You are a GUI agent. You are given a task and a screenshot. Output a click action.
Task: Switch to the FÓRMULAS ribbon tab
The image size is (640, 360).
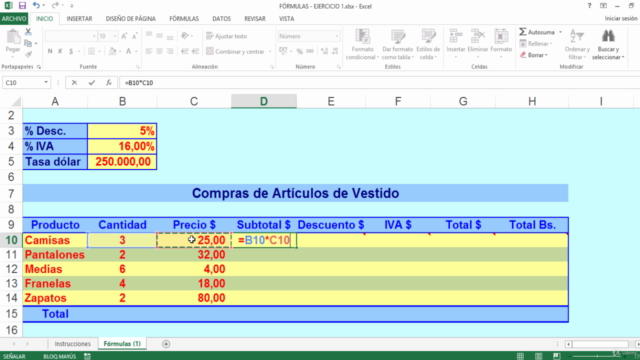184,19
